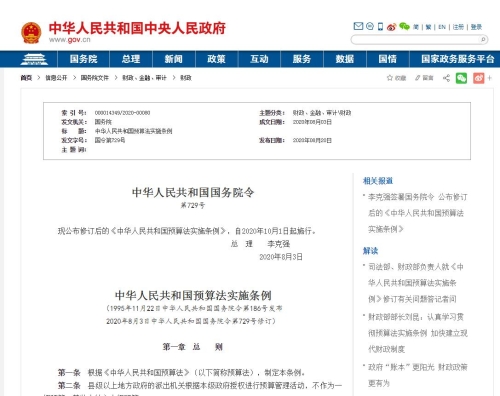Screen dimensions: 500x396
Task: Open the 政府“账本”更阳光 article link
Action: [418, 375]
